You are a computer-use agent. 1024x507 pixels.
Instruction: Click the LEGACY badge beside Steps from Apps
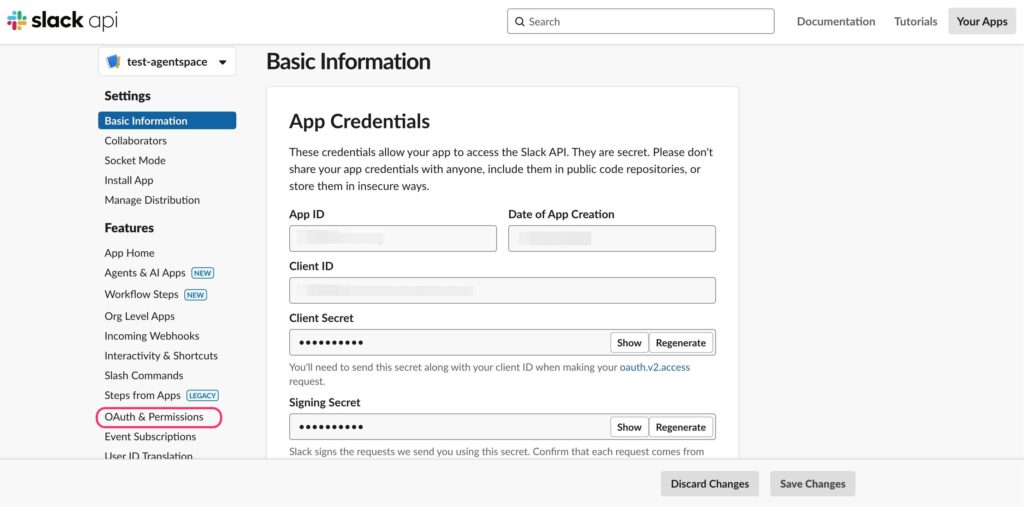point(202,395)
